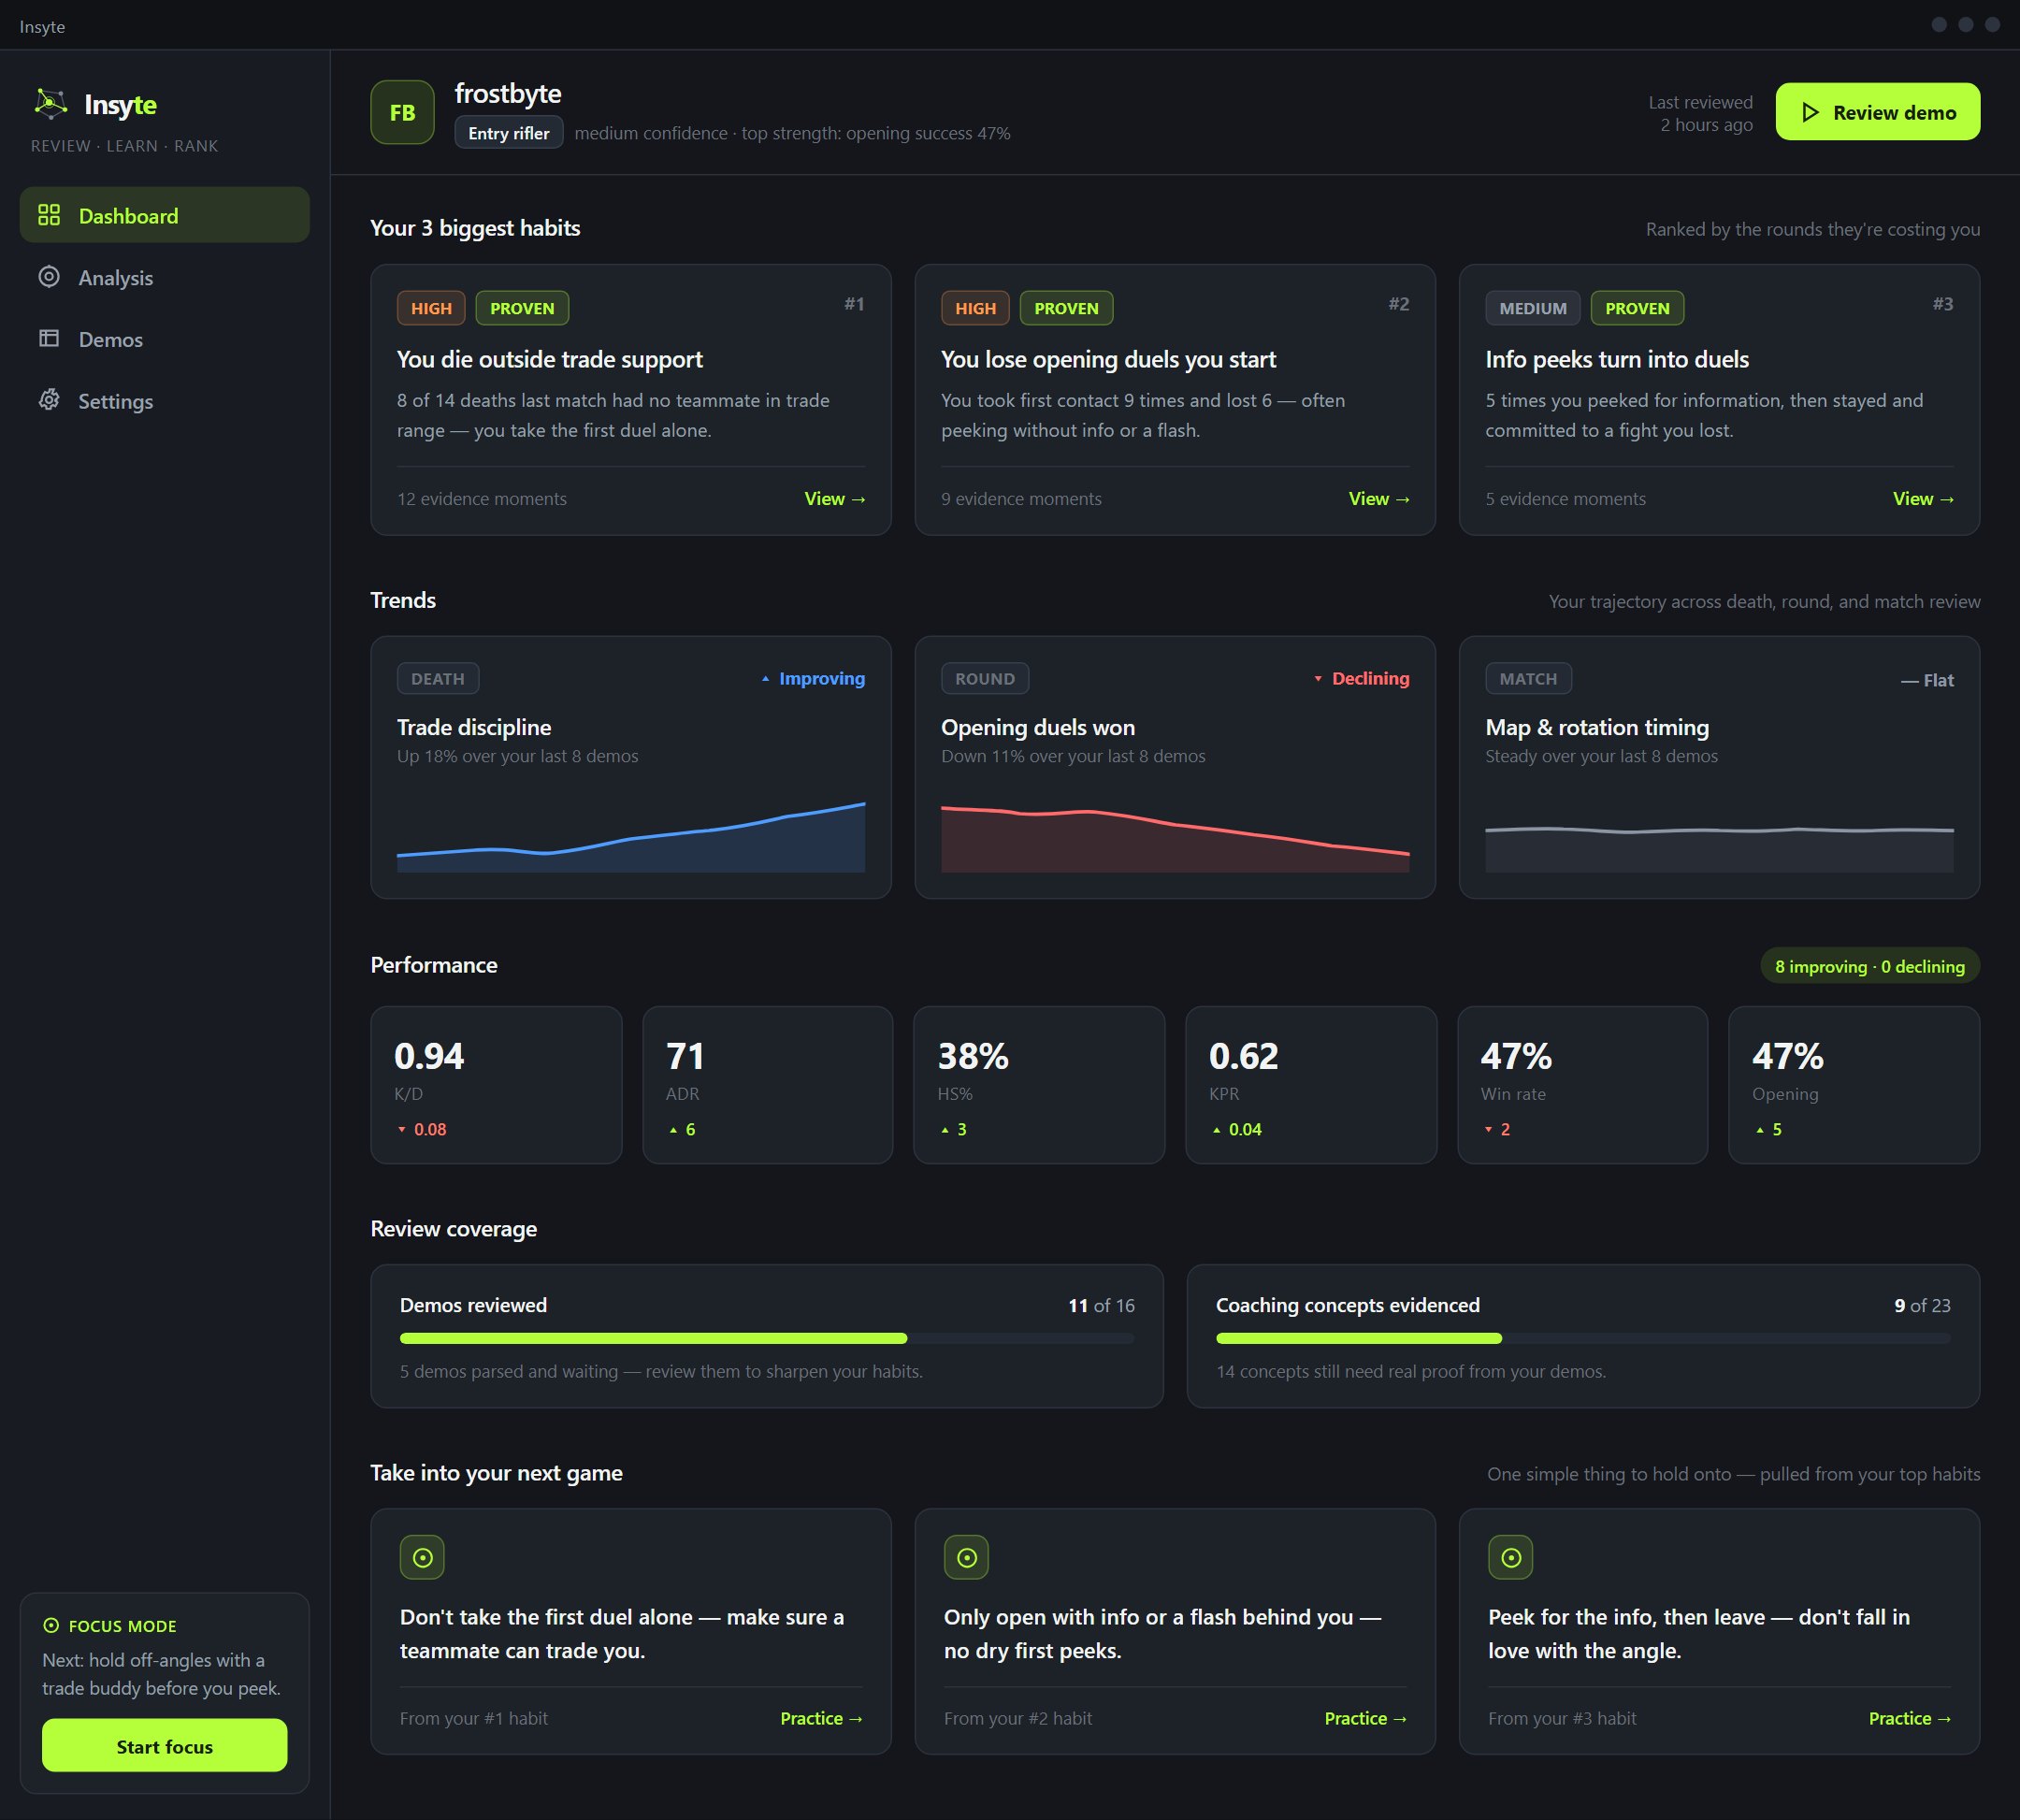Click 'Last reviewed 2 hours ago' text

tap(1700, 113)
